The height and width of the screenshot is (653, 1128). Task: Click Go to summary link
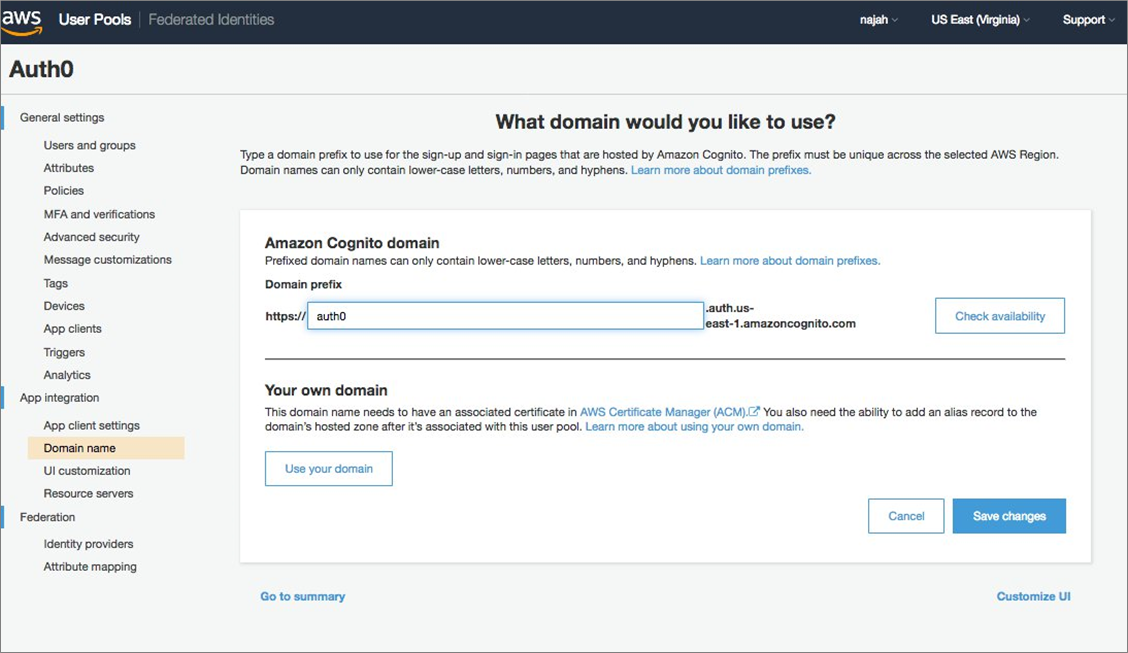pos(303,596)
